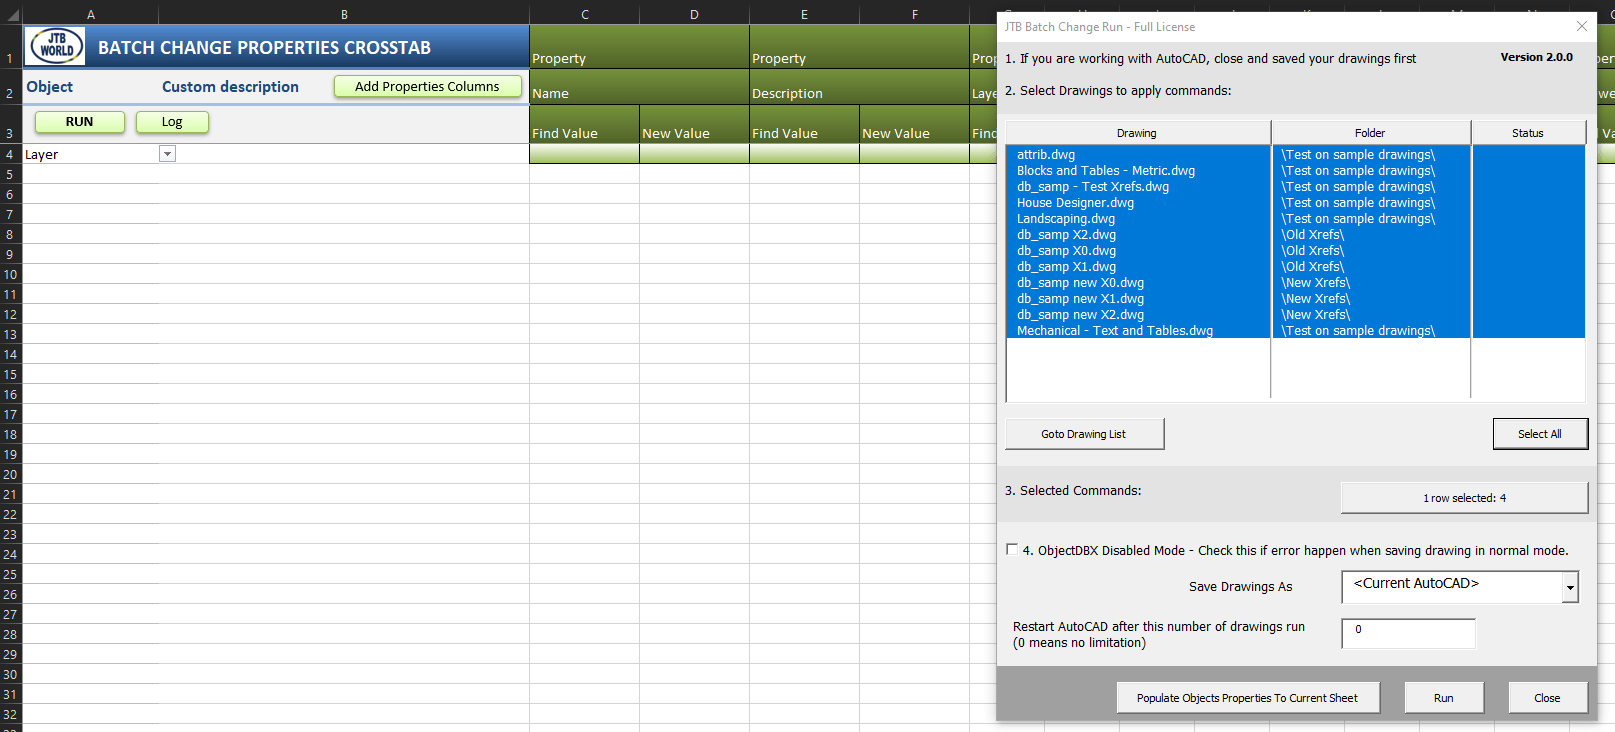Click the Description cell in column E

point(859,87)
